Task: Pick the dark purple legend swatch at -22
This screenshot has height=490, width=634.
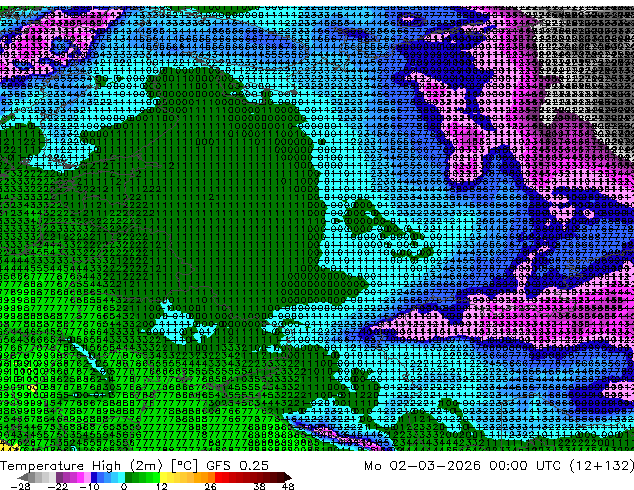Action: 59,477
